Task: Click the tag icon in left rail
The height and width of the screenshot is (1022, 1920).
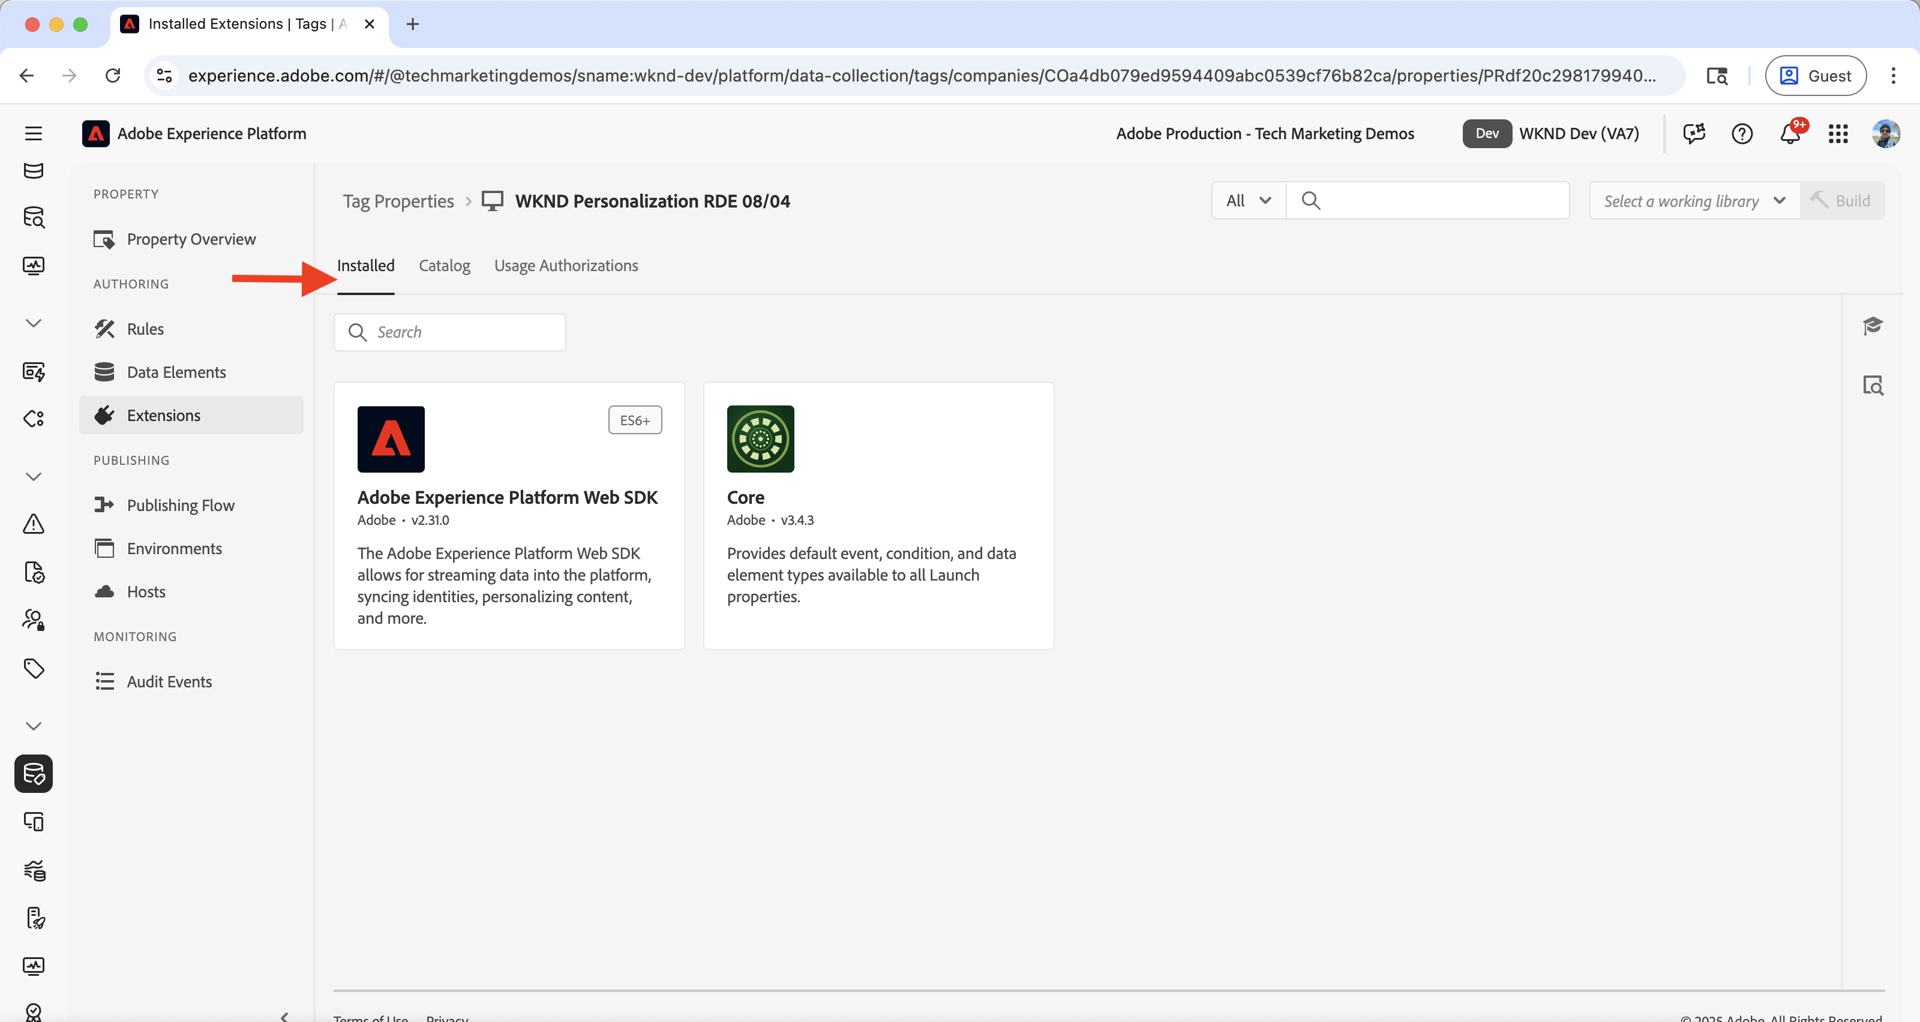Action: pos(33,668)
